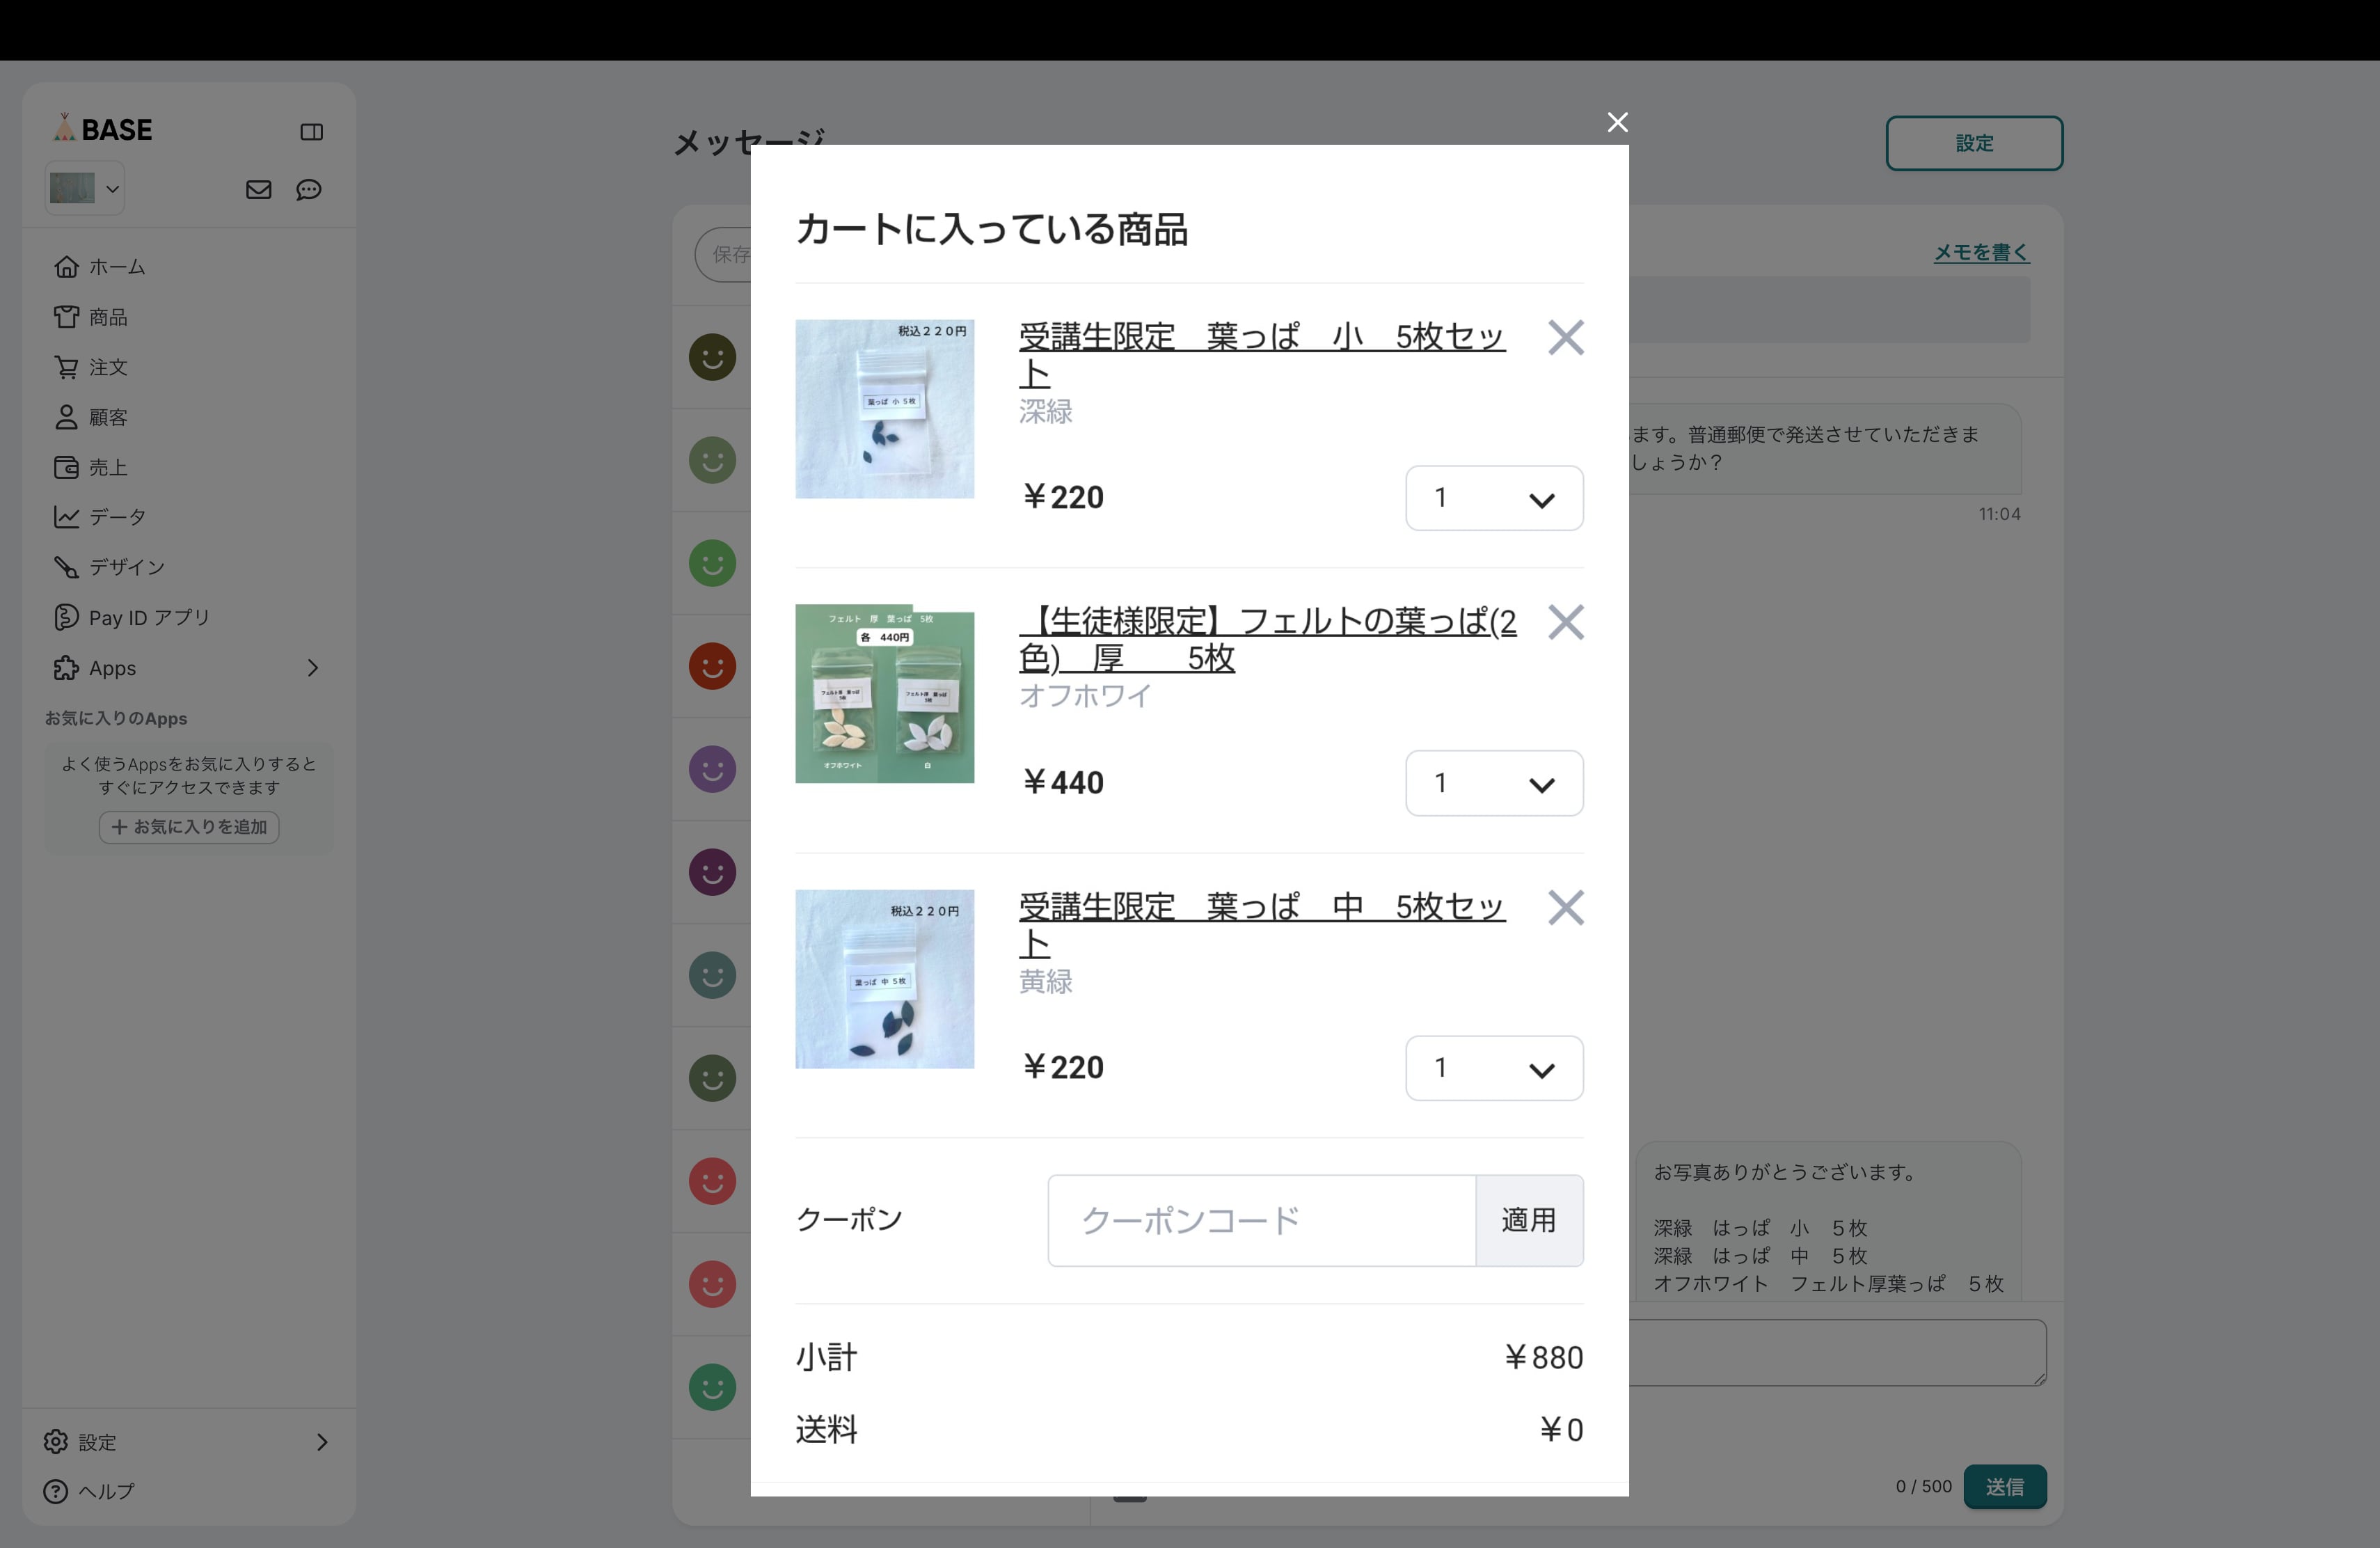Remove 葉っぱ 中 5枚セット from cart

pyautogui.click(x=1565, y=908)
